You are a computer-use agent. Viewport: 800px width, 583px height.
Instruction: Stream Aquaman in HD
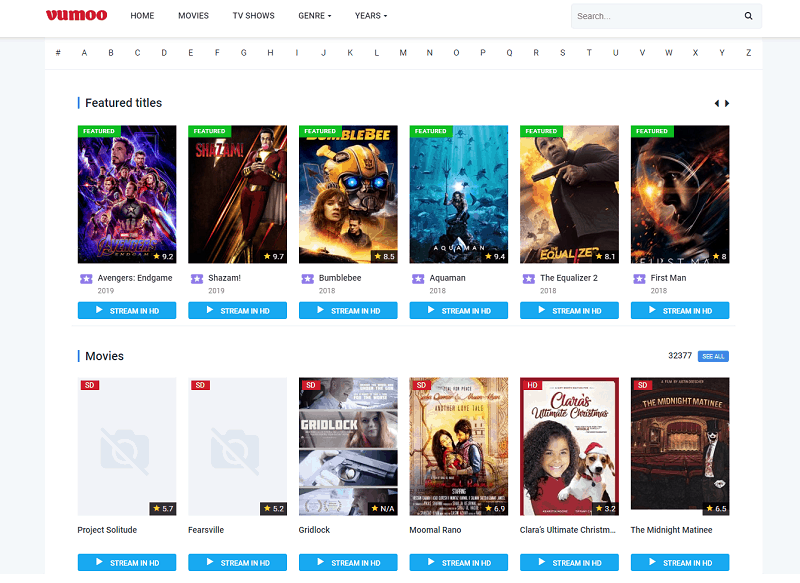click(x=459, y=310)
